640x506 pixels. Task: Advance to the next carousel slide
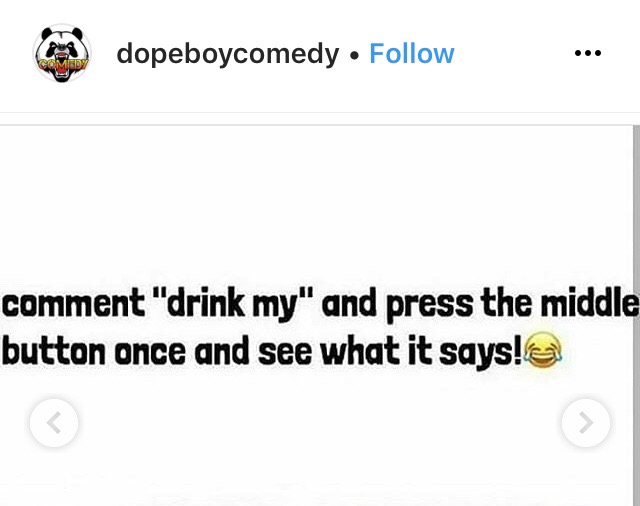pos(586,423)
